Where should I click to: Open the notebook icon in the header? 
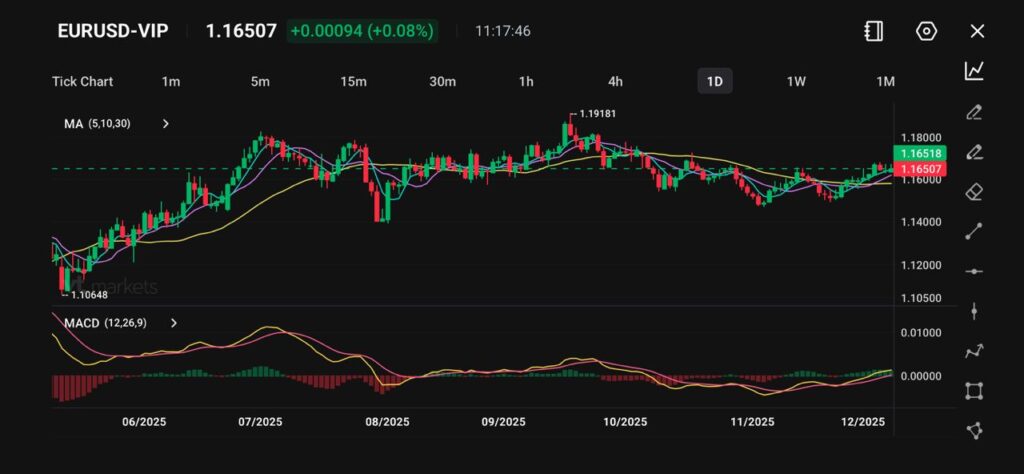(874, 31)
